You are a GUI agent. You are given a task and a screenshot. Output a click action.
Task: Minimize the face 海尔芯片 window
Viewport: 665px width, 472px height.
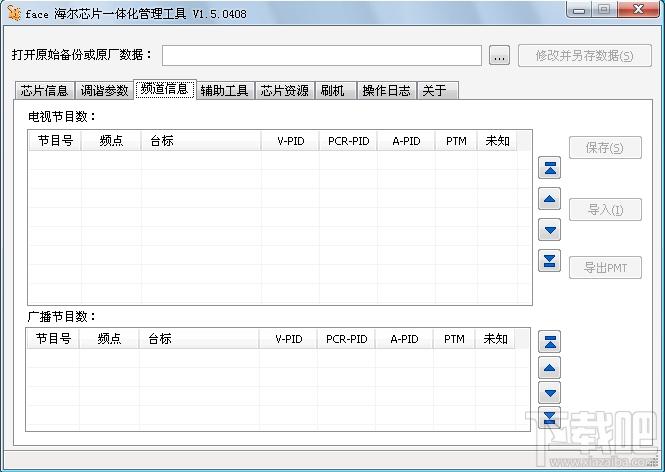click(578, 10)
